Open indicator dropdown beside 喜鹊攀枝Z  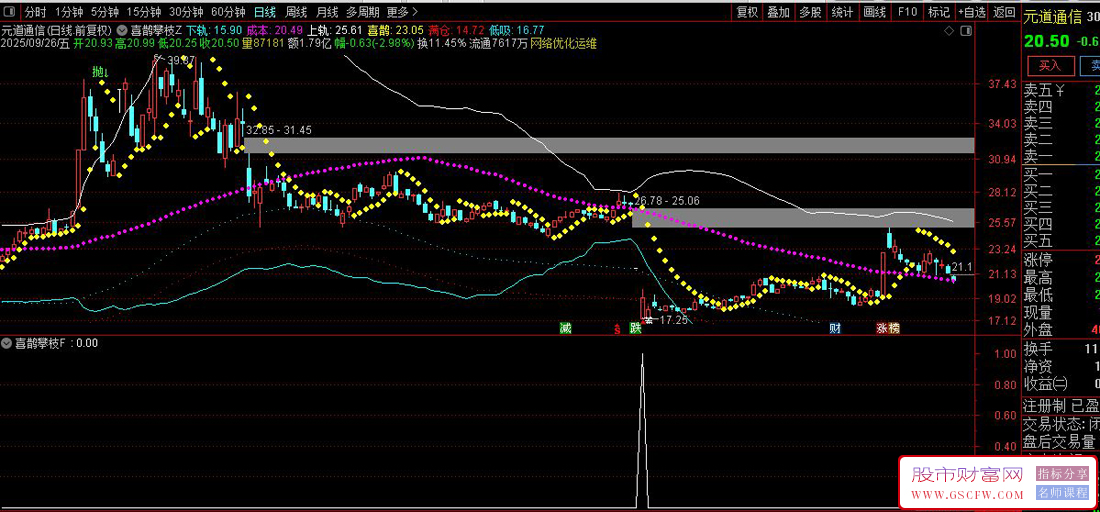pyautogui.click(x=122, y=30)
